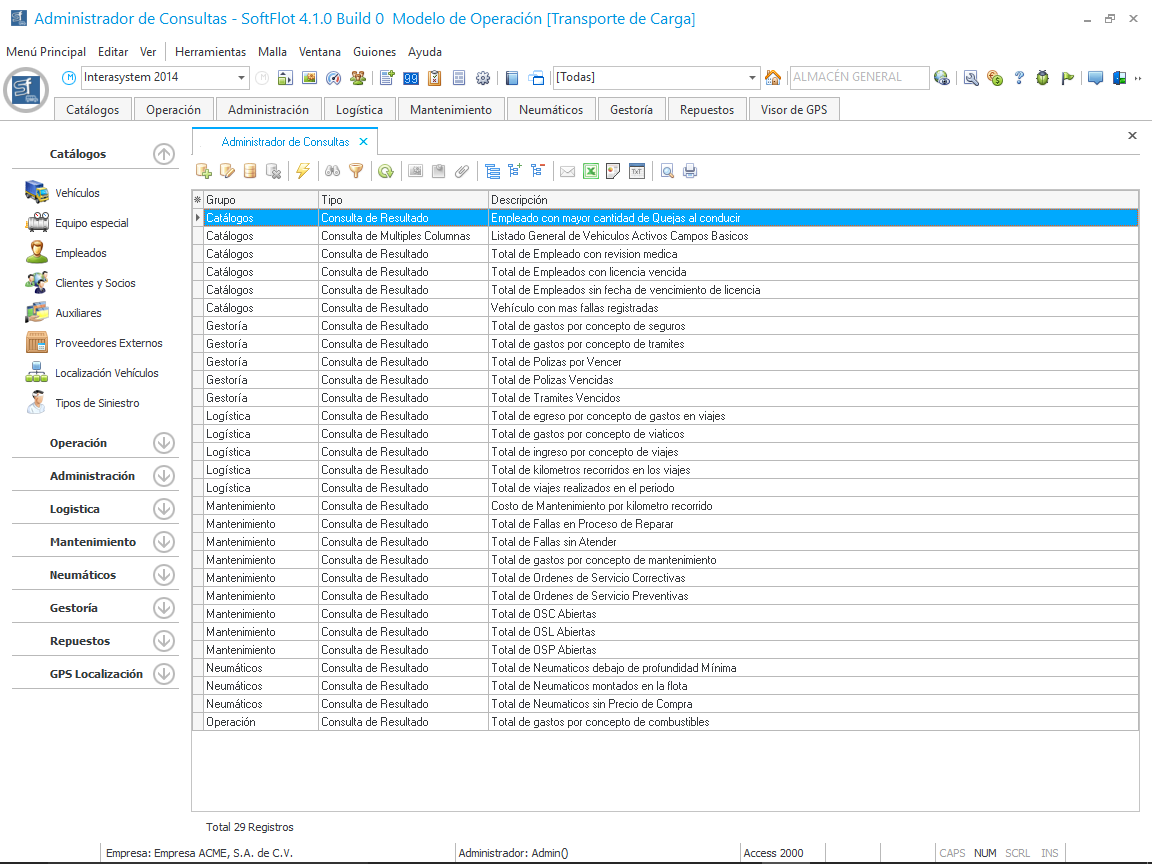Export to Excel using the green icon
This screenshot has width=1152, height=864.
tap(591, 171)
